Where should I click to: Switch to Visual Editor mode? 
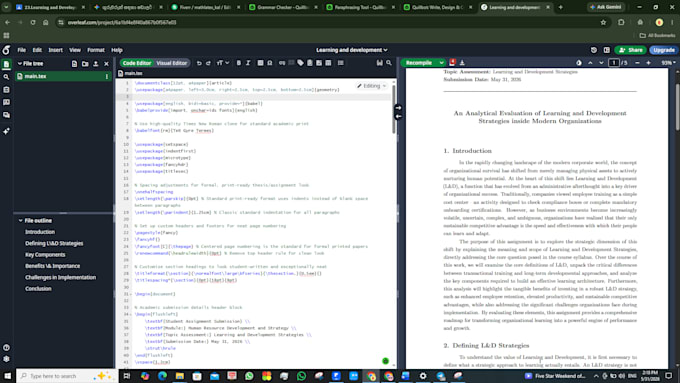(x=172, y=63)
